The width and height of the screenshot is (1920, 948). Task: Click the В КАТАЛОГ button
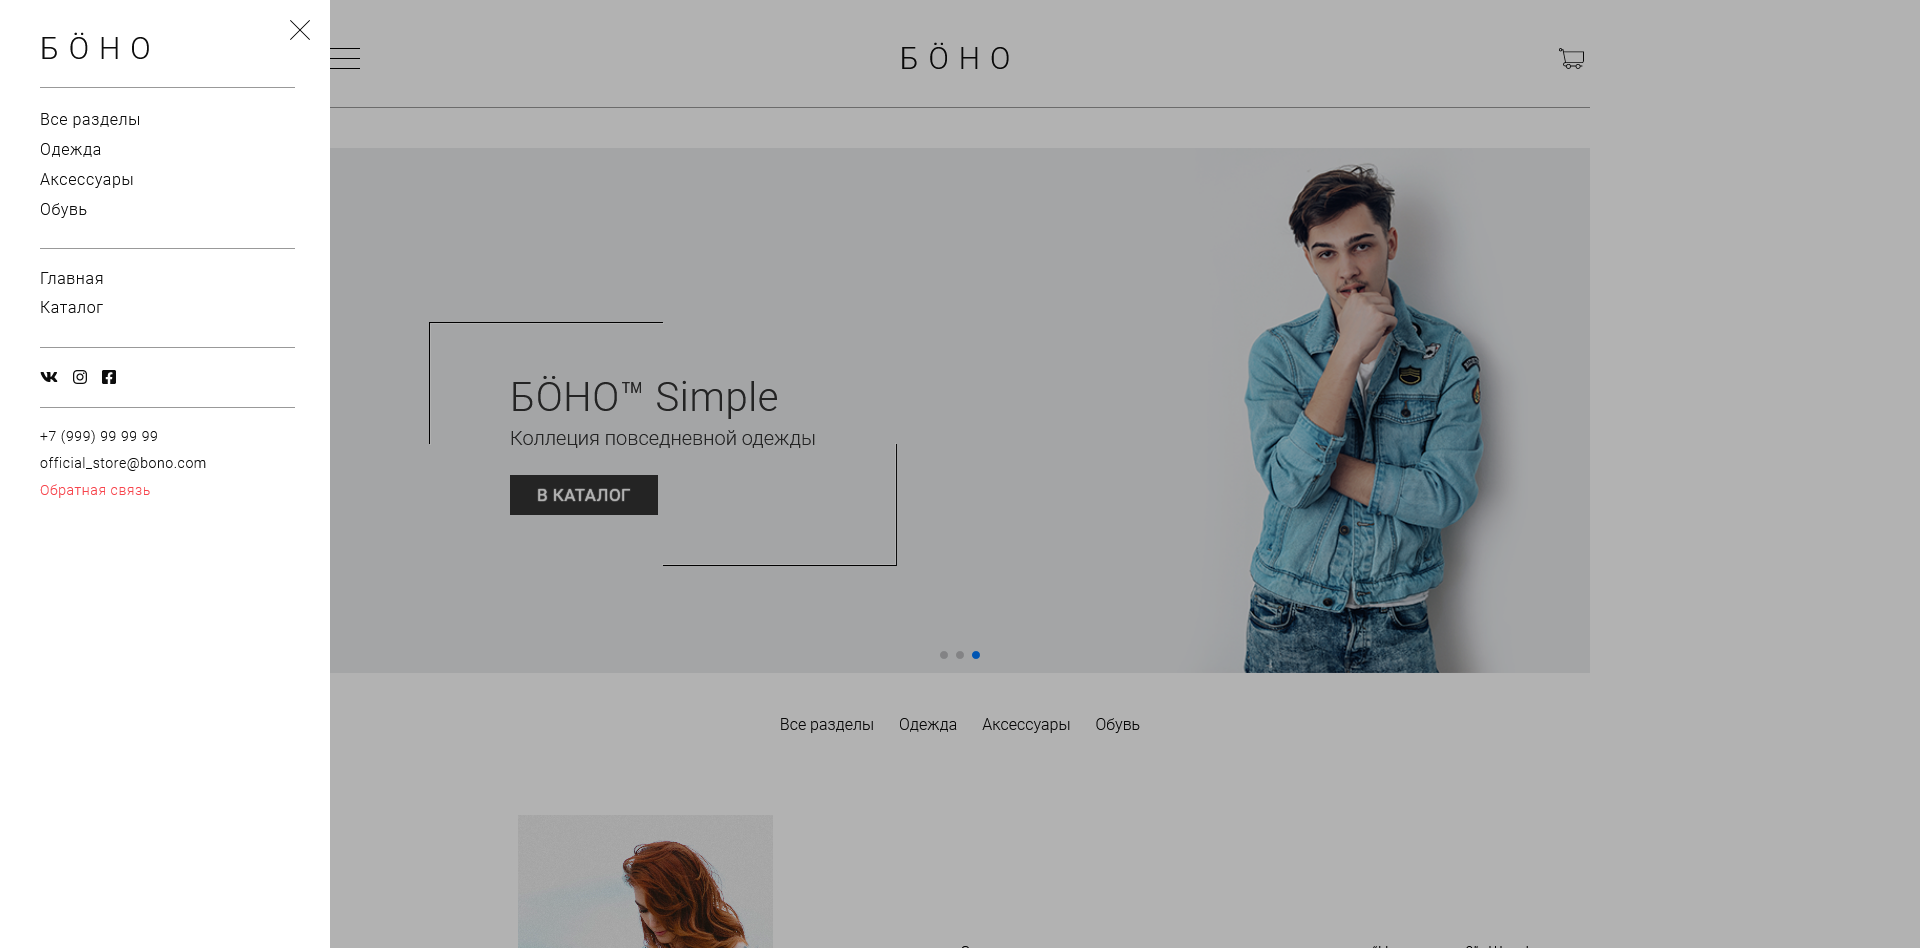[x=584, y=495]
